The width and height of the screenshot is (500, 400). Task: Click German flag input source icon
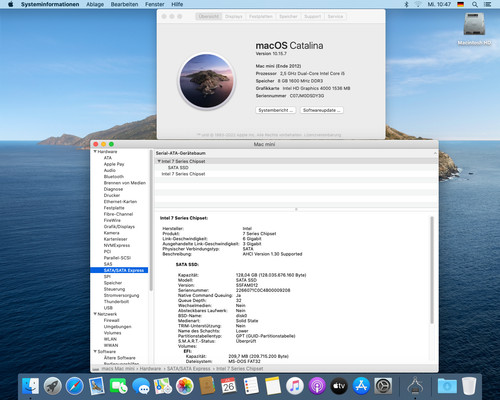(x=461, y=4)
